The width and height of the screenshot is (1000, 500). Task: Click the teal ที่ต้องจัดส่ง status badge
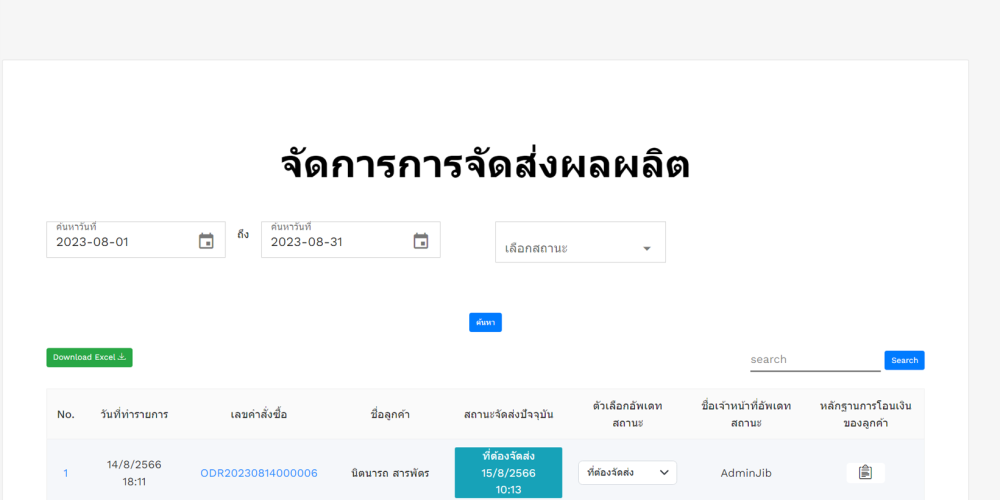click(508, 472)
